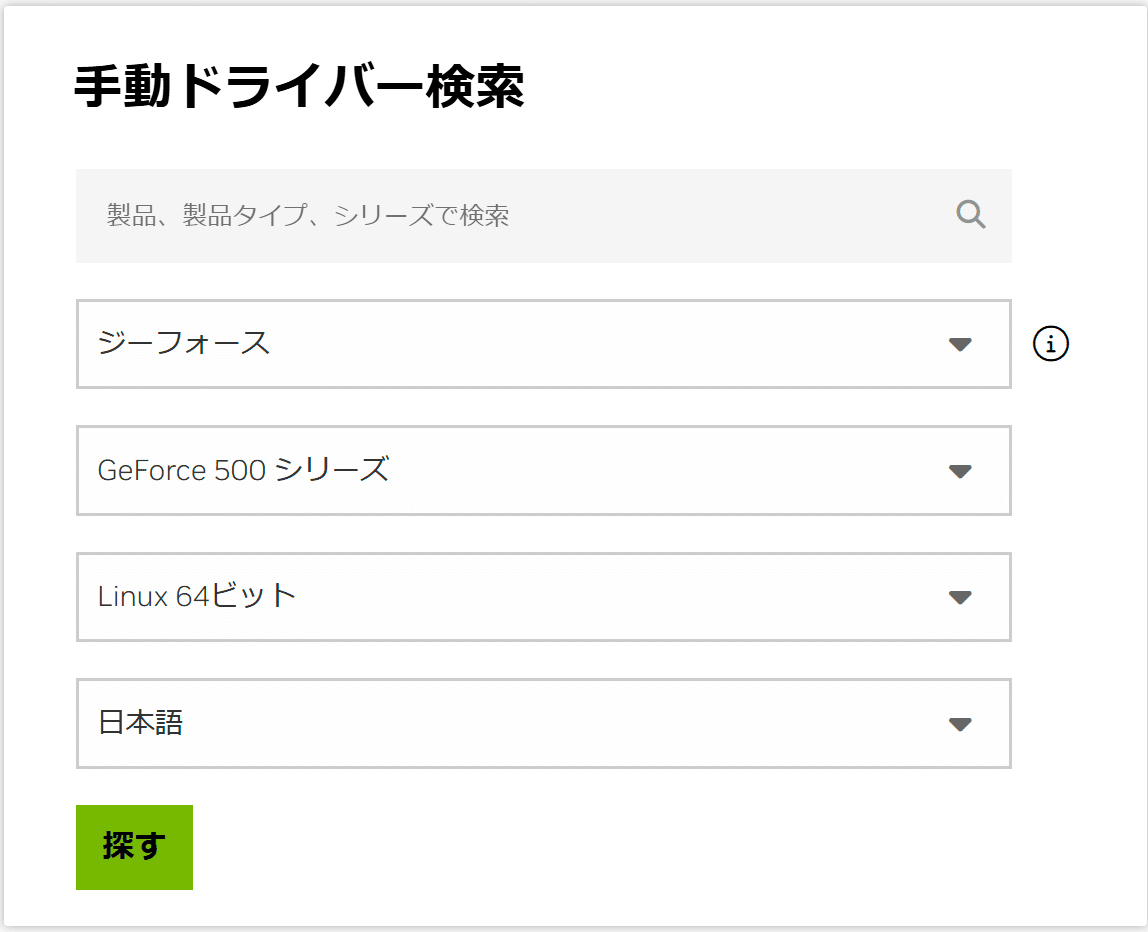Click the magnifier search icon

(x=970, y=215)
